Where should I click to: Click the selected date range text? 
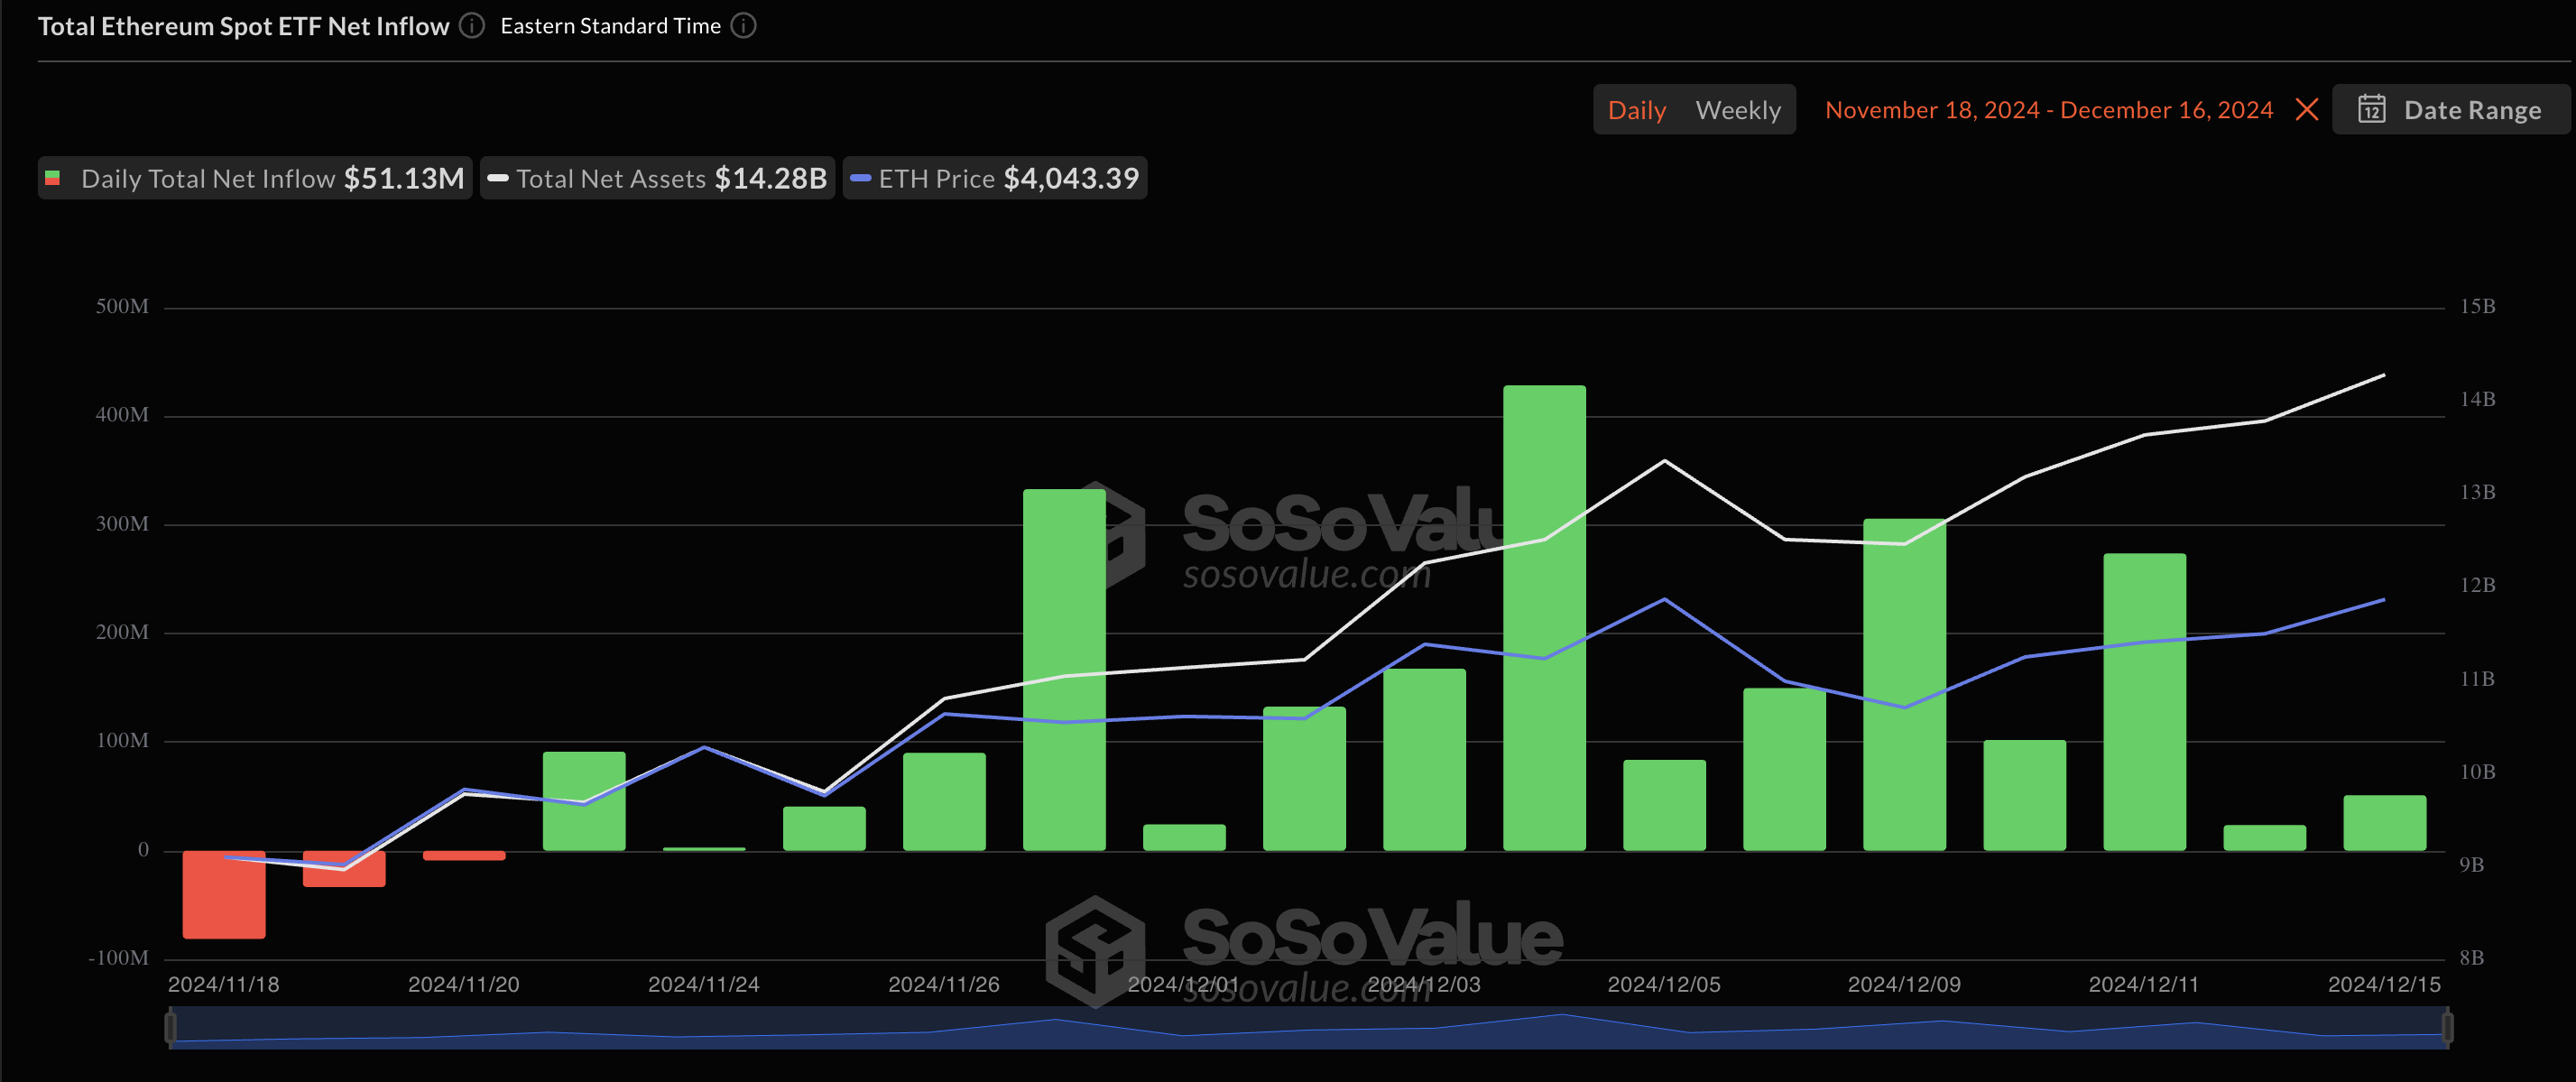pyautogui.click(x=2048, y=110)
